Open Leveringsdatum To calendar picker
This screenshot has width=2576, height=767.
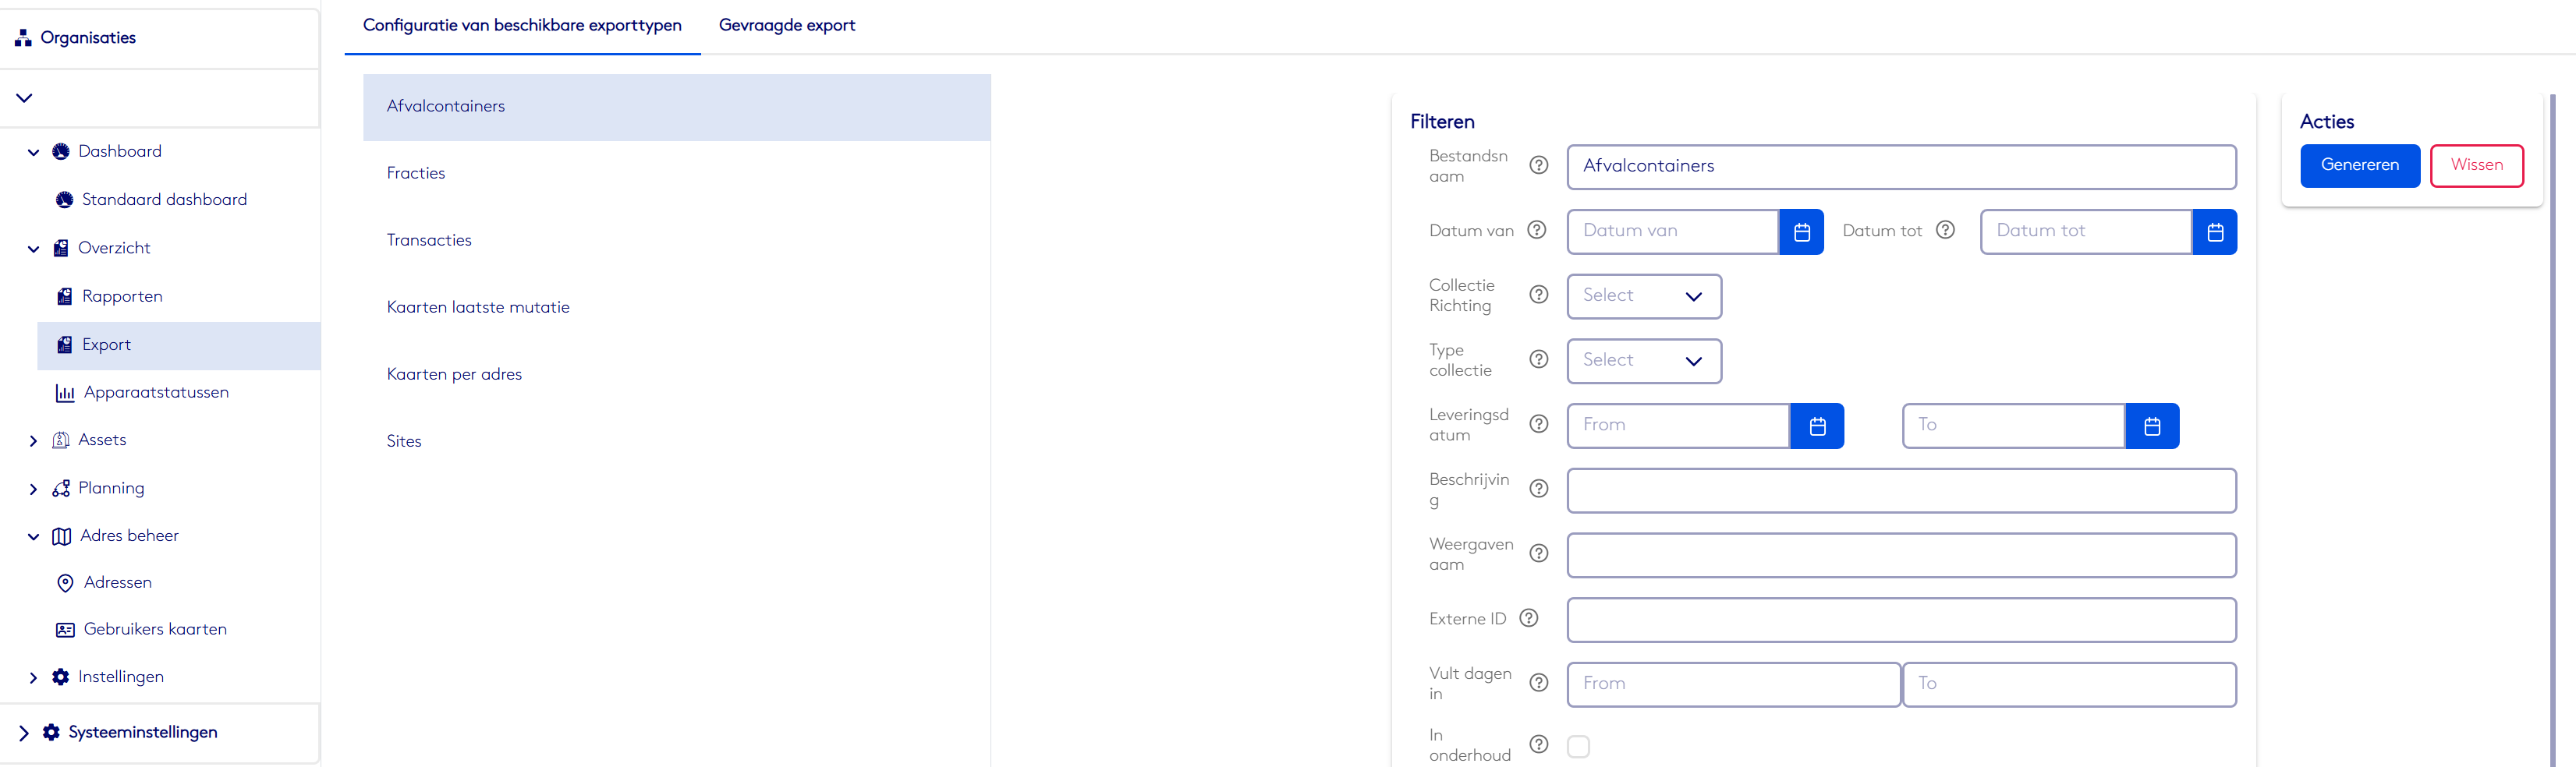(2151, 426)
